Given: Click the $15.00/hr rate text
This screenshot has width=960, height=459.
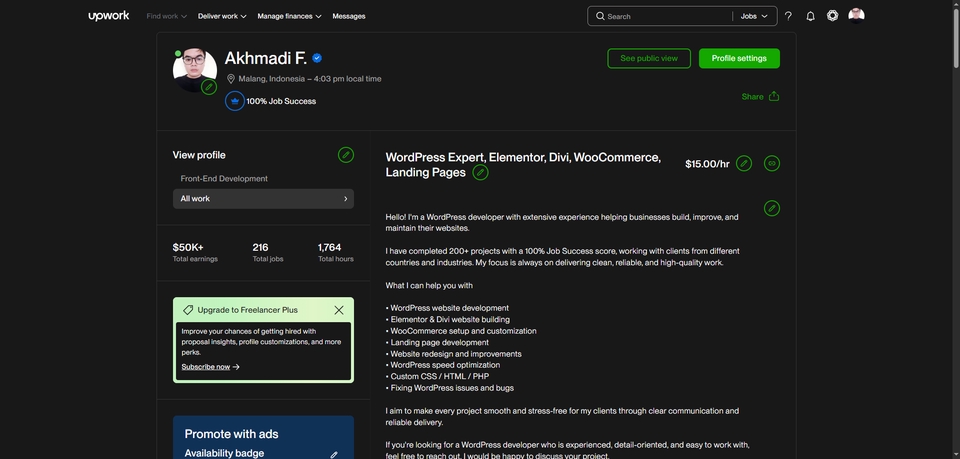Looking at the screenshot, I should point(707,163).
